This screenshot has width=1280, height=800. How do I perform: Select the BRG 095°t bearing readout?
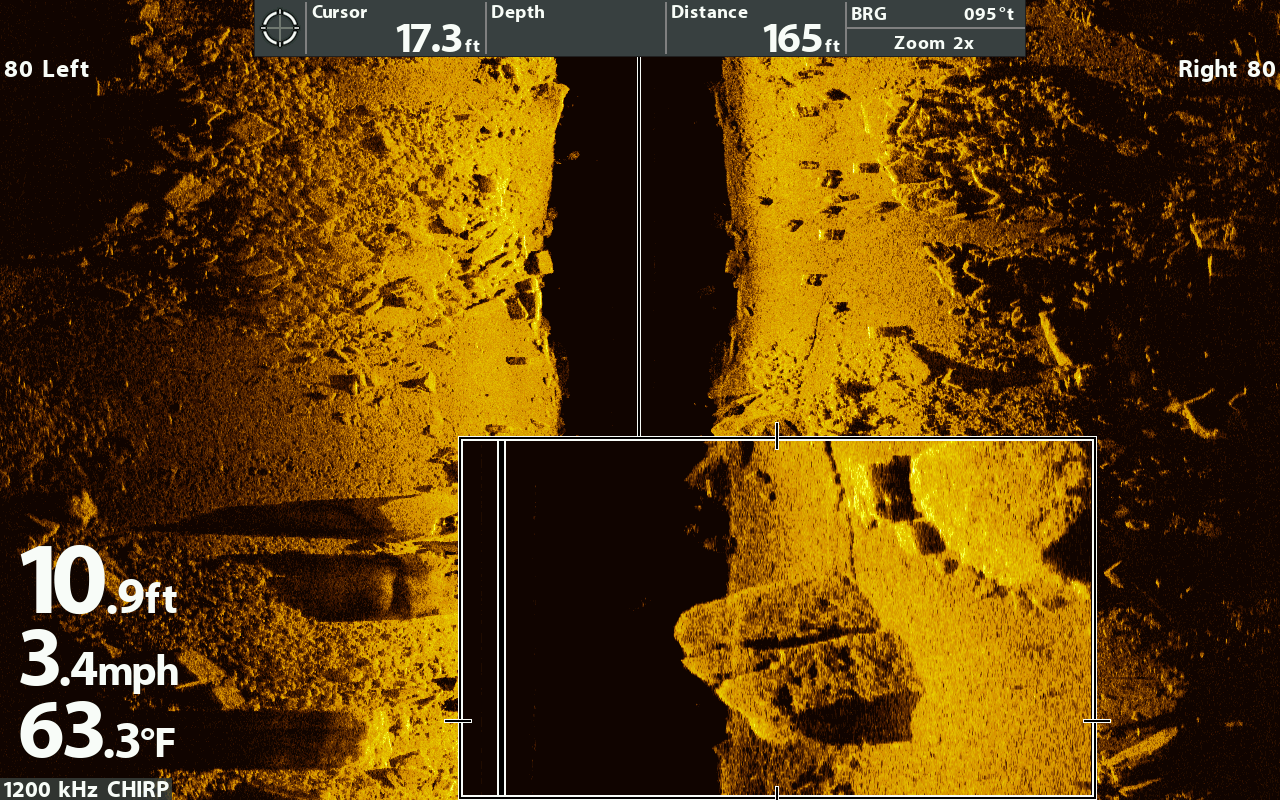pos(934,14)
